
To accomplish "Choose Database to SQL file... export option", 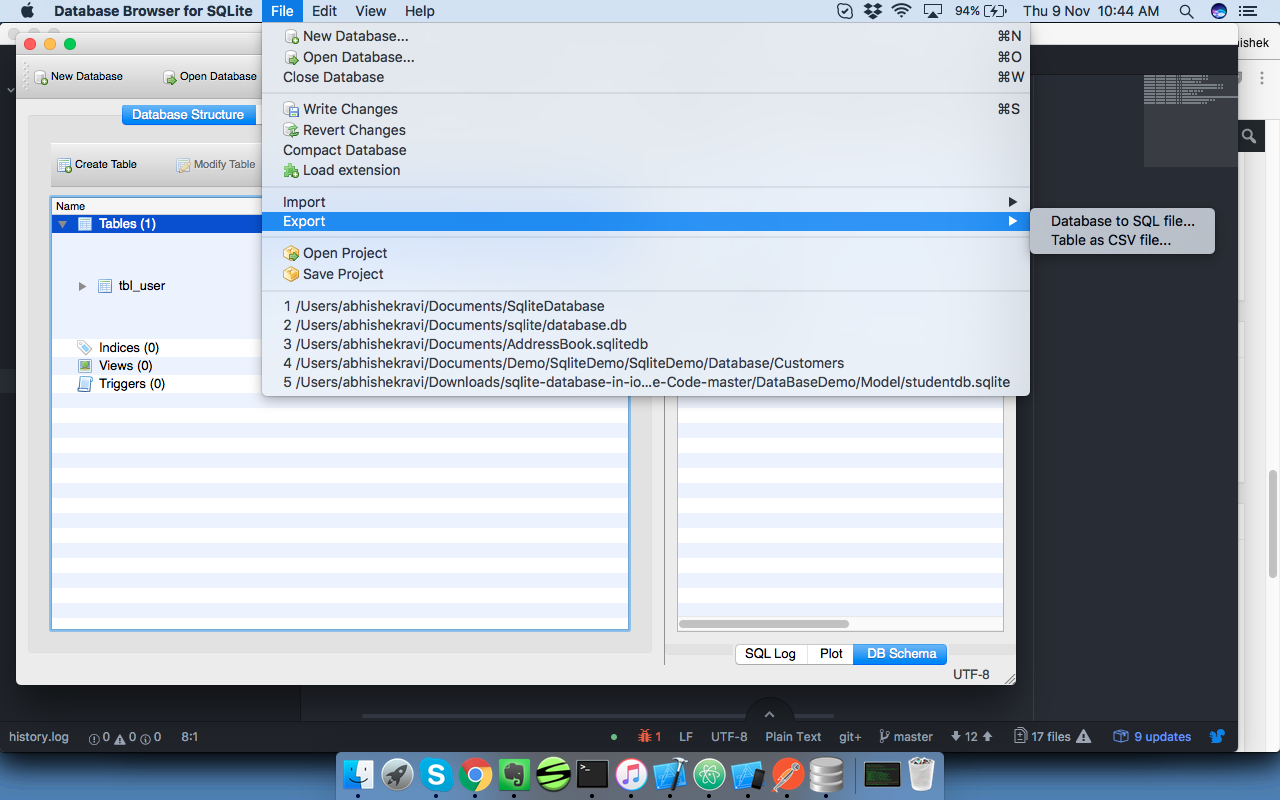I will coord(1122,221).
